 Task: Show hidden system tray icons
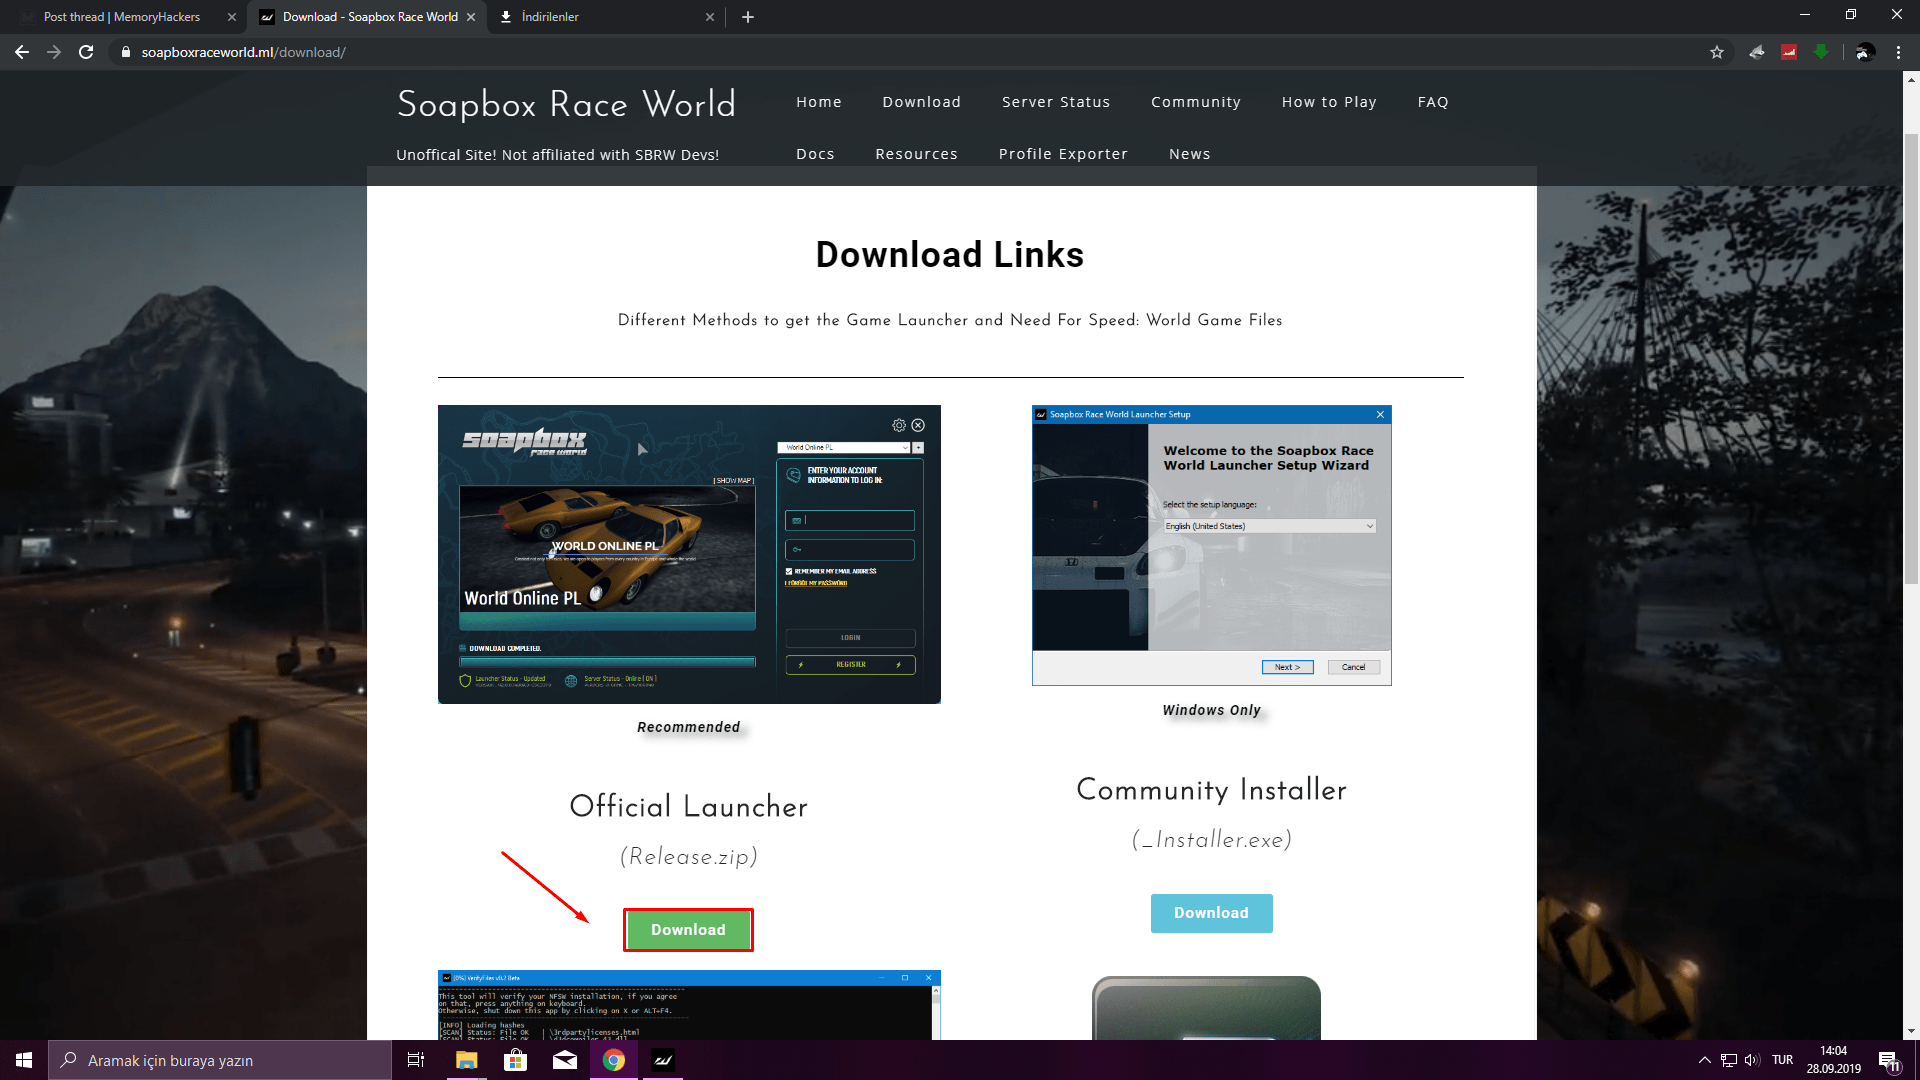pyautogui.click(x=1705, y=1060)
